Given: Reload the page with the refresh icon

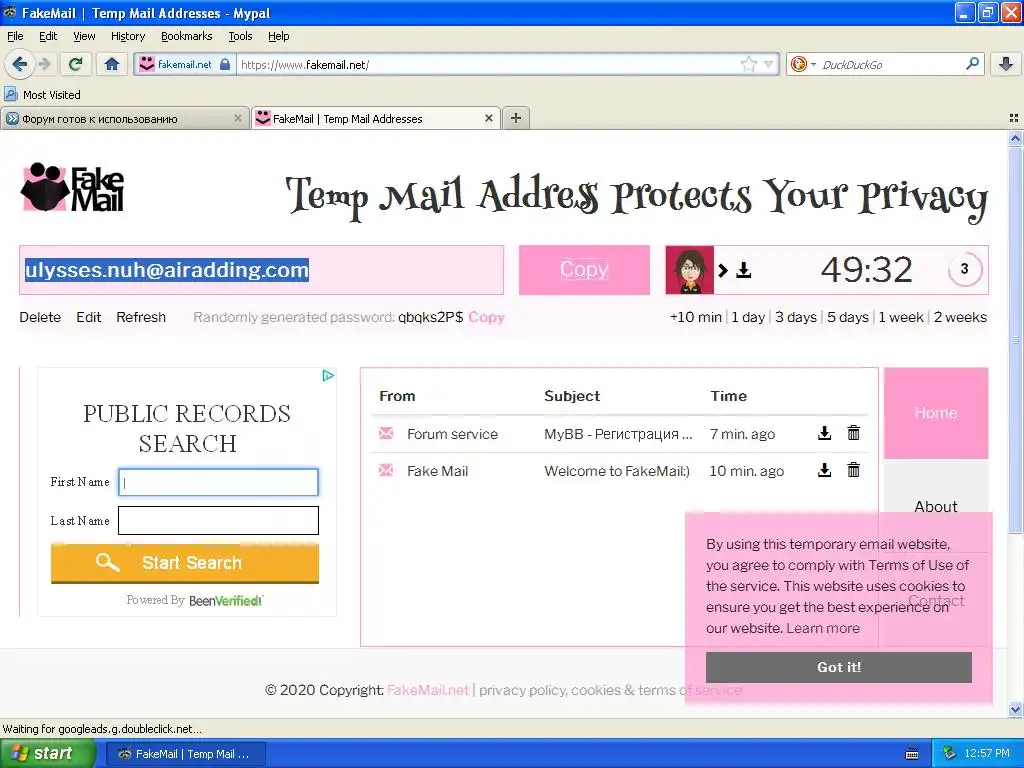Looking at the screenshot, I should pyautogui.click(x=76, y=64).
